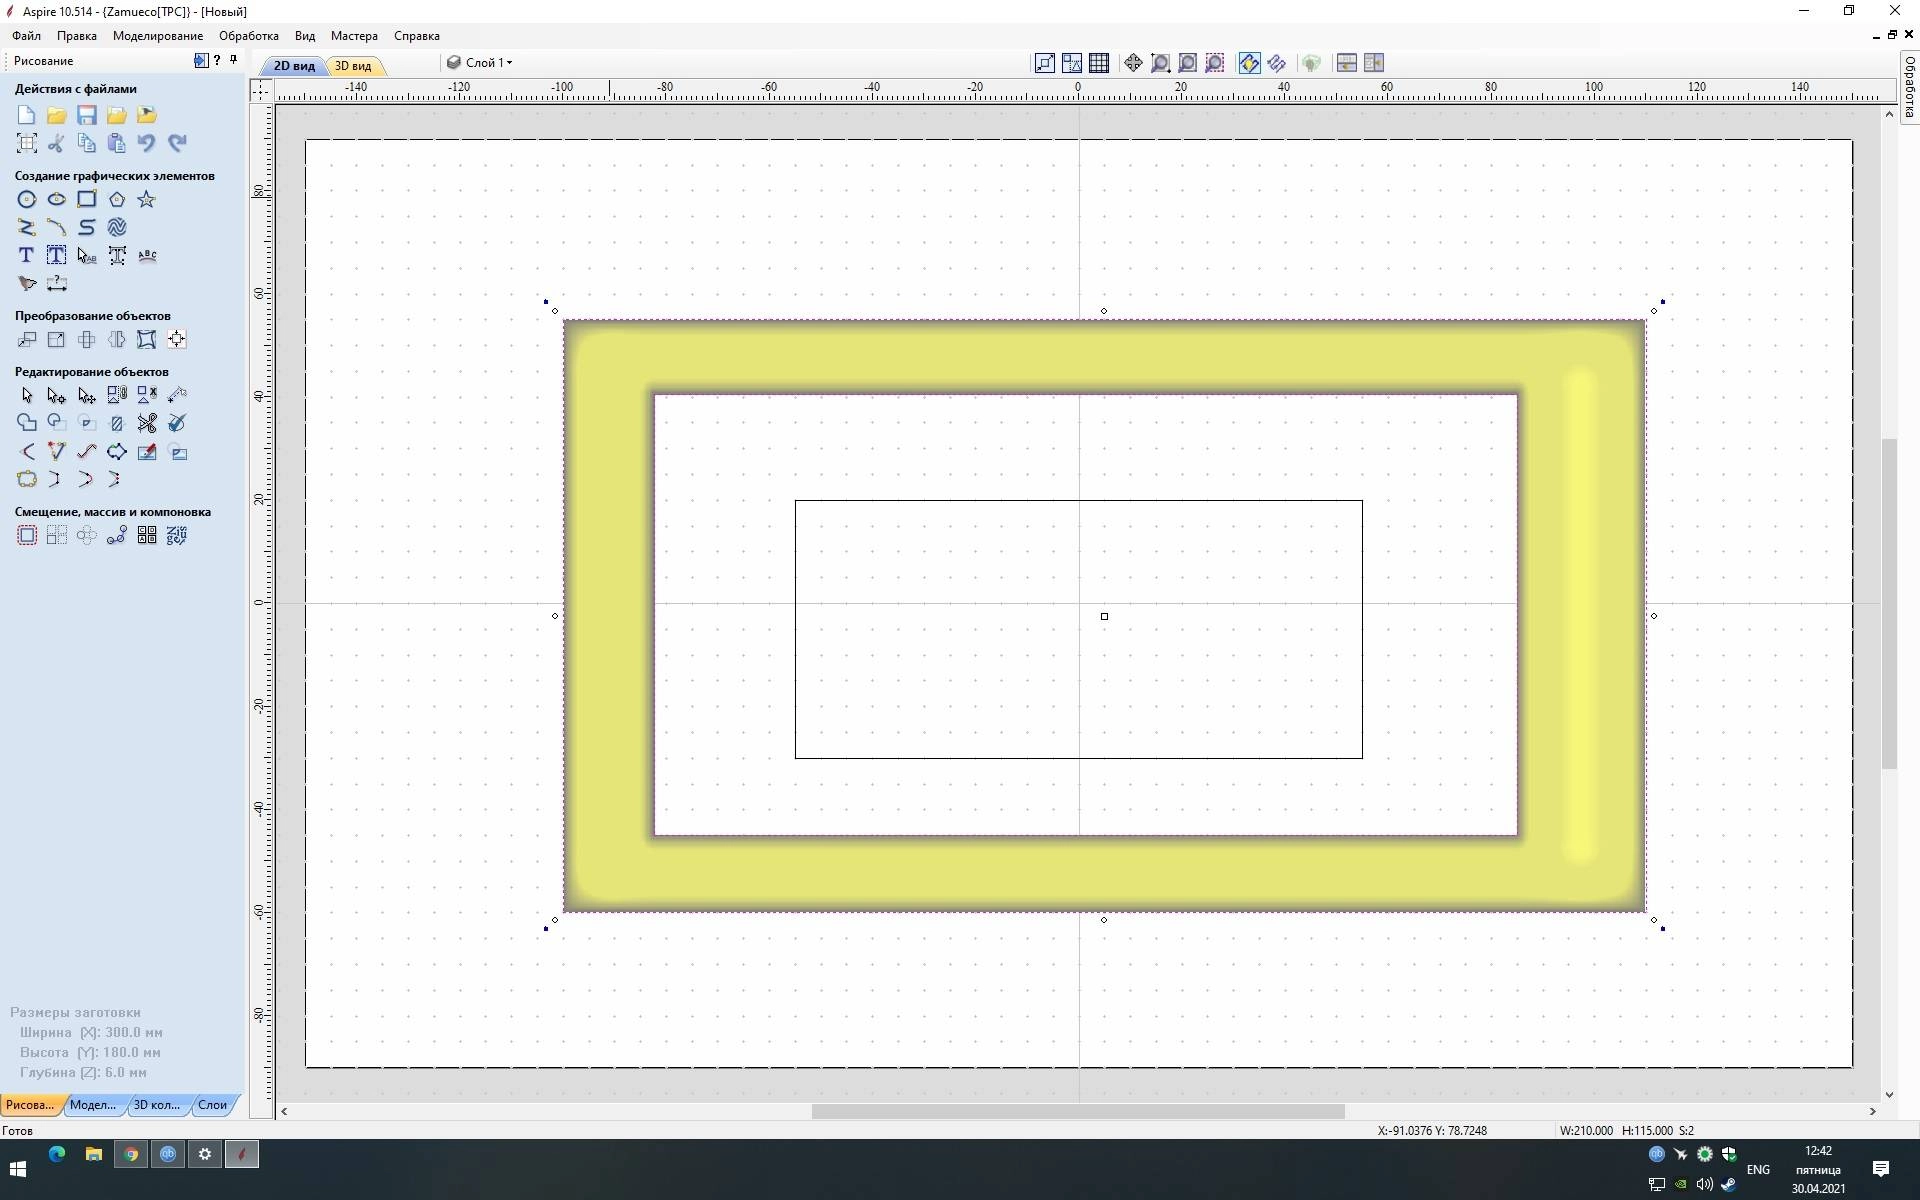Viewport: 1920px width, 1200px height.
Task: Click the zoom to selection icon
Action: tap(1214, 63)
